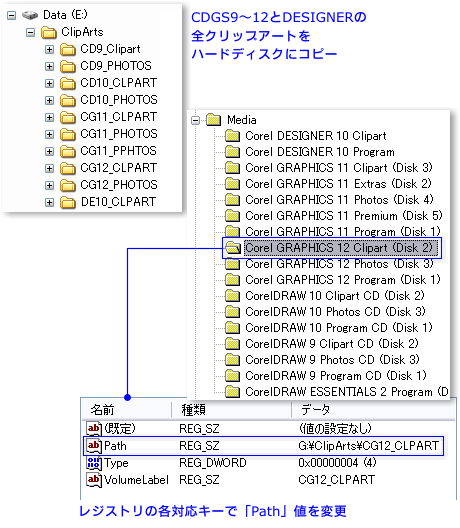460x528 pixels.
Task: Click the CG11_PHOTOS folder icon
Action: pos(68,134)
